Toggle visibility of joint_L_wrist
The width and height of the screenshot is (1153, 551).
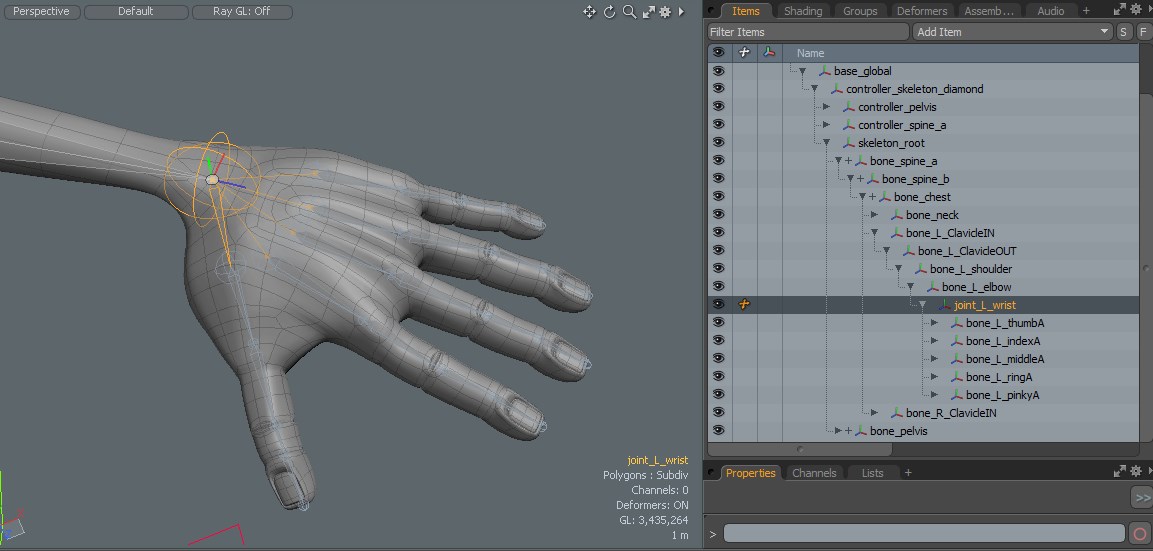pos(718,305)
